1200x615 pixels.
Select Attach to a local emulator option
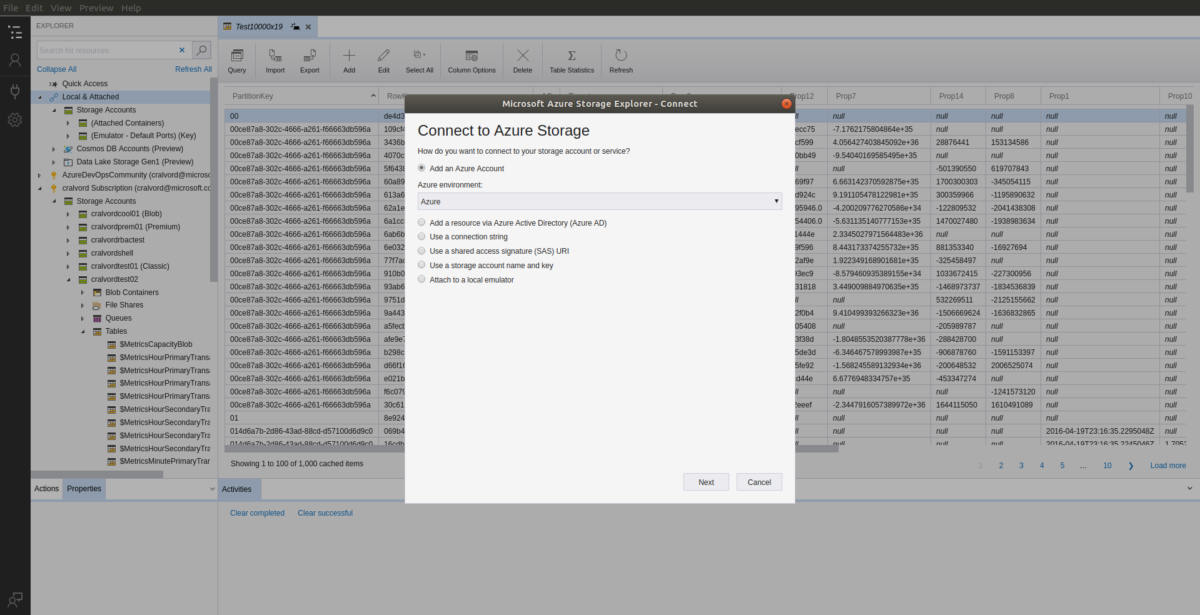pyautogui.click(x=422, y=280)
